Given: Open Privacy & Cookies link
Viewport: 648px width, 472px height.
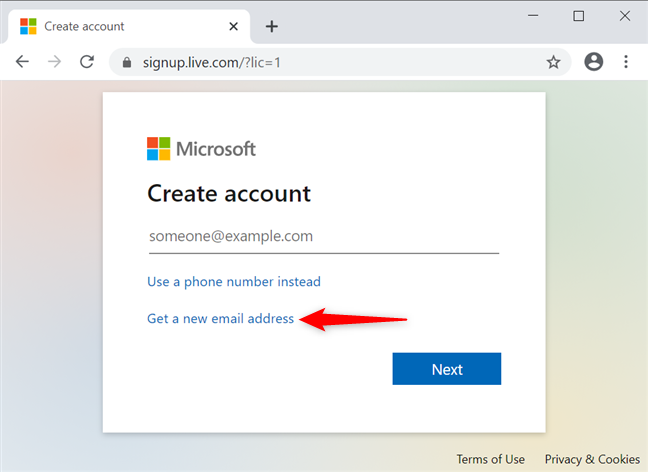Looking at the screenshot, I should [x=592, y=459].
